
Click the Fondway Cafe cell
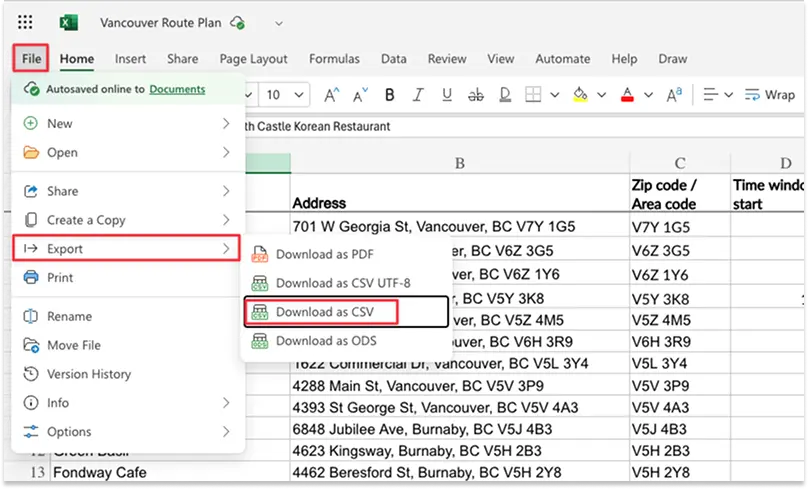coord(170,473)
